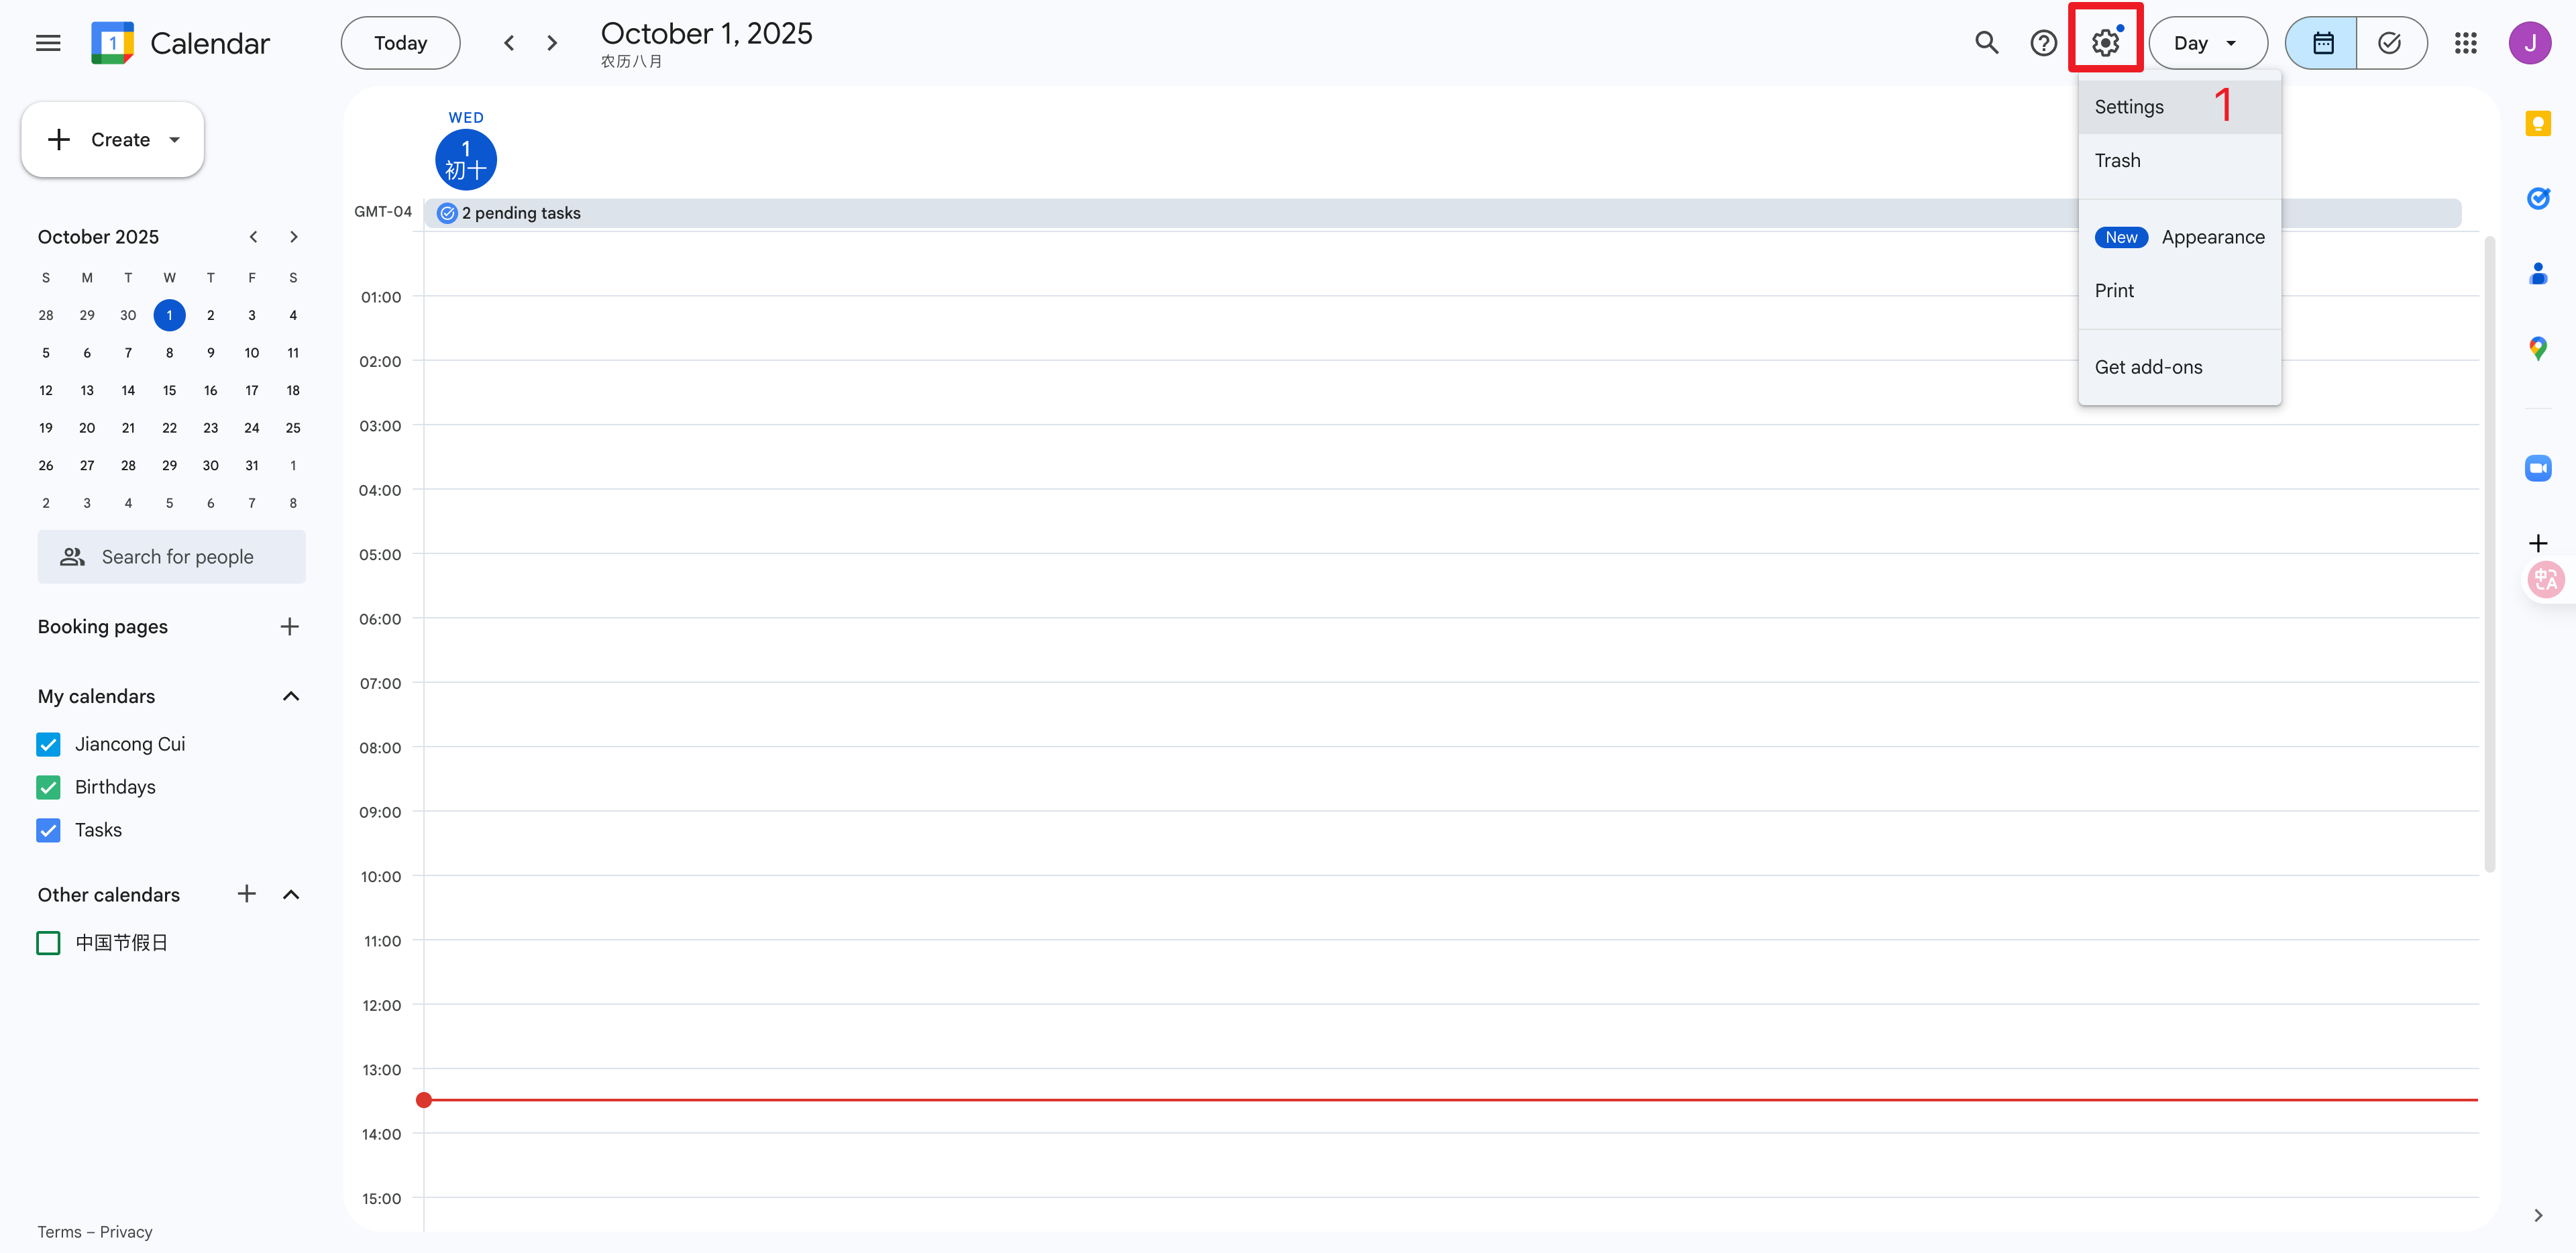This screenshot has height=1253, width=2576.
Task: Switch to the Tasks view icon
Action: [x=2390, y=43]
